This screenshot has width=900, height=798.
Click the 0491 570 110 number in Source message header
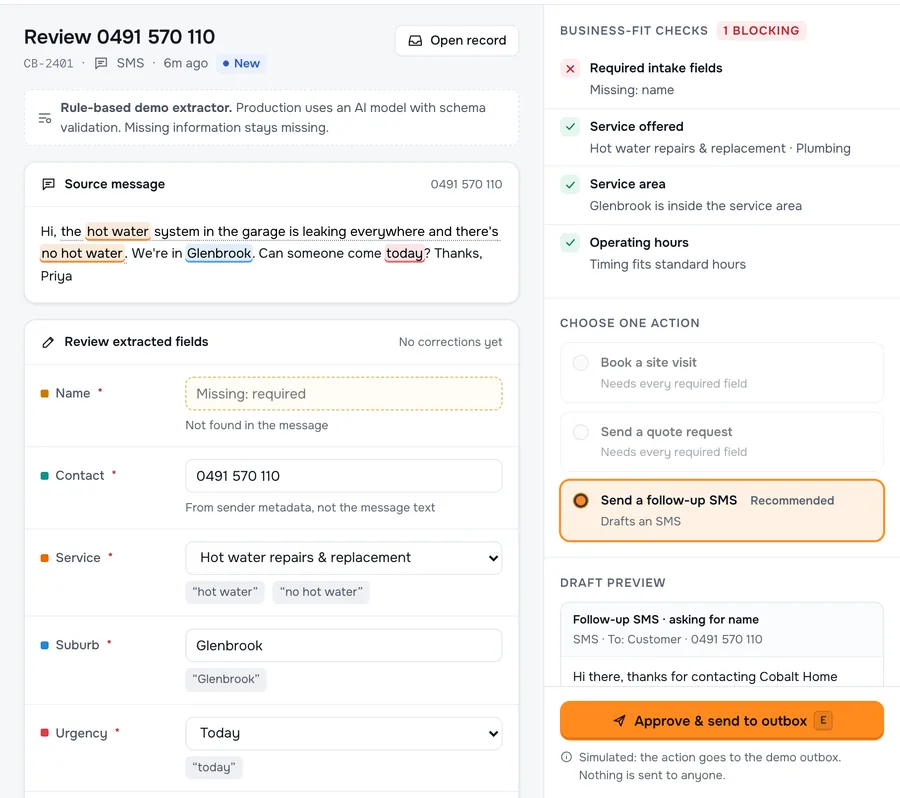point(466,184)
